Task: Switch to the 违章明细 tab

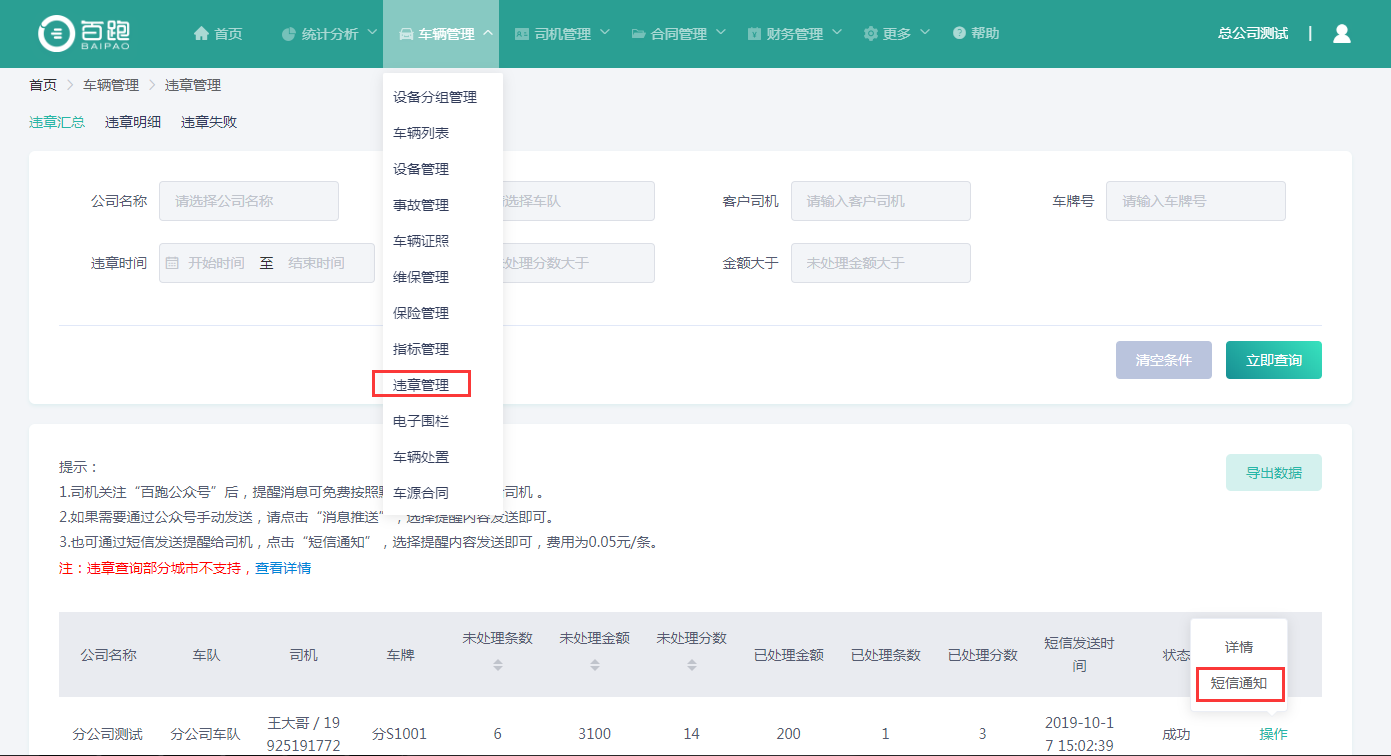Action: (133, 122)
